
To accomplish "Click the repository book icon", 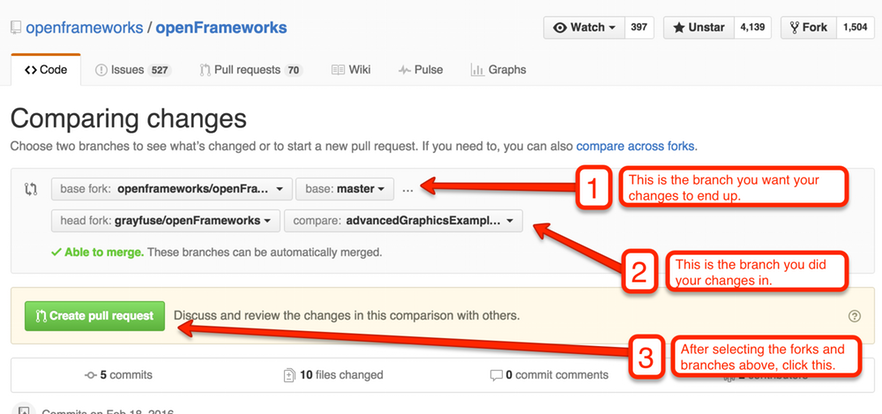I will (x=16, y=28).
